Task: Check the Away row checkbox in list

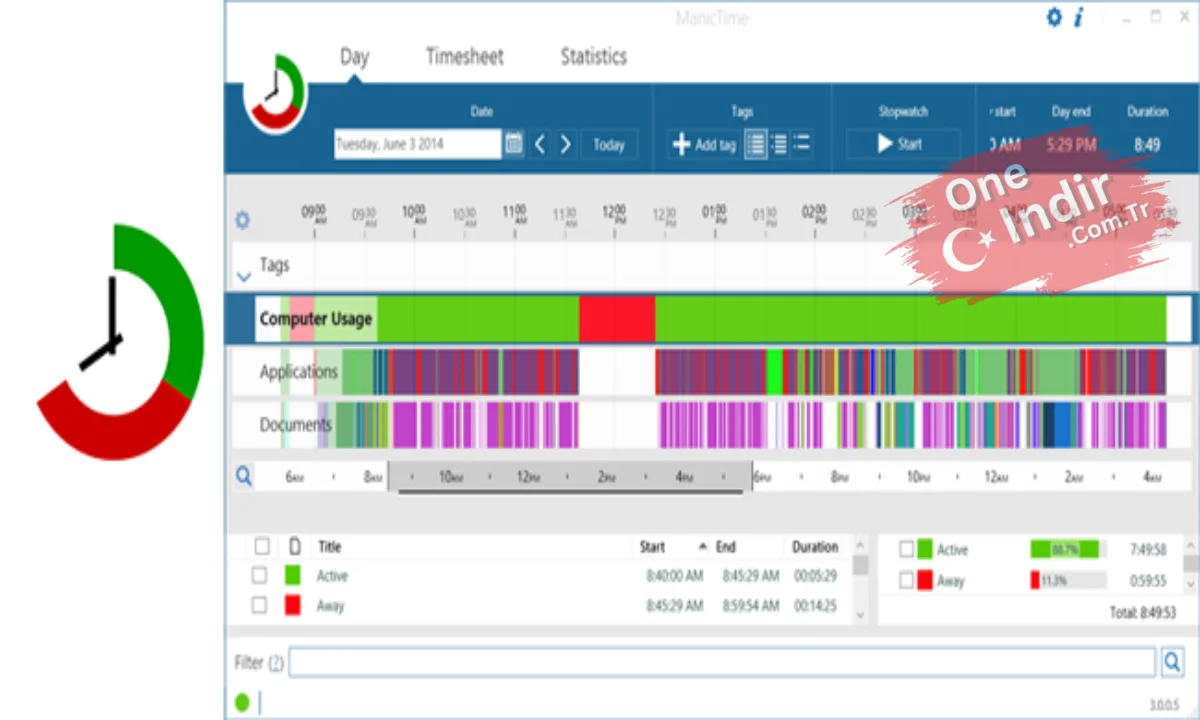Action: point(259,604)
